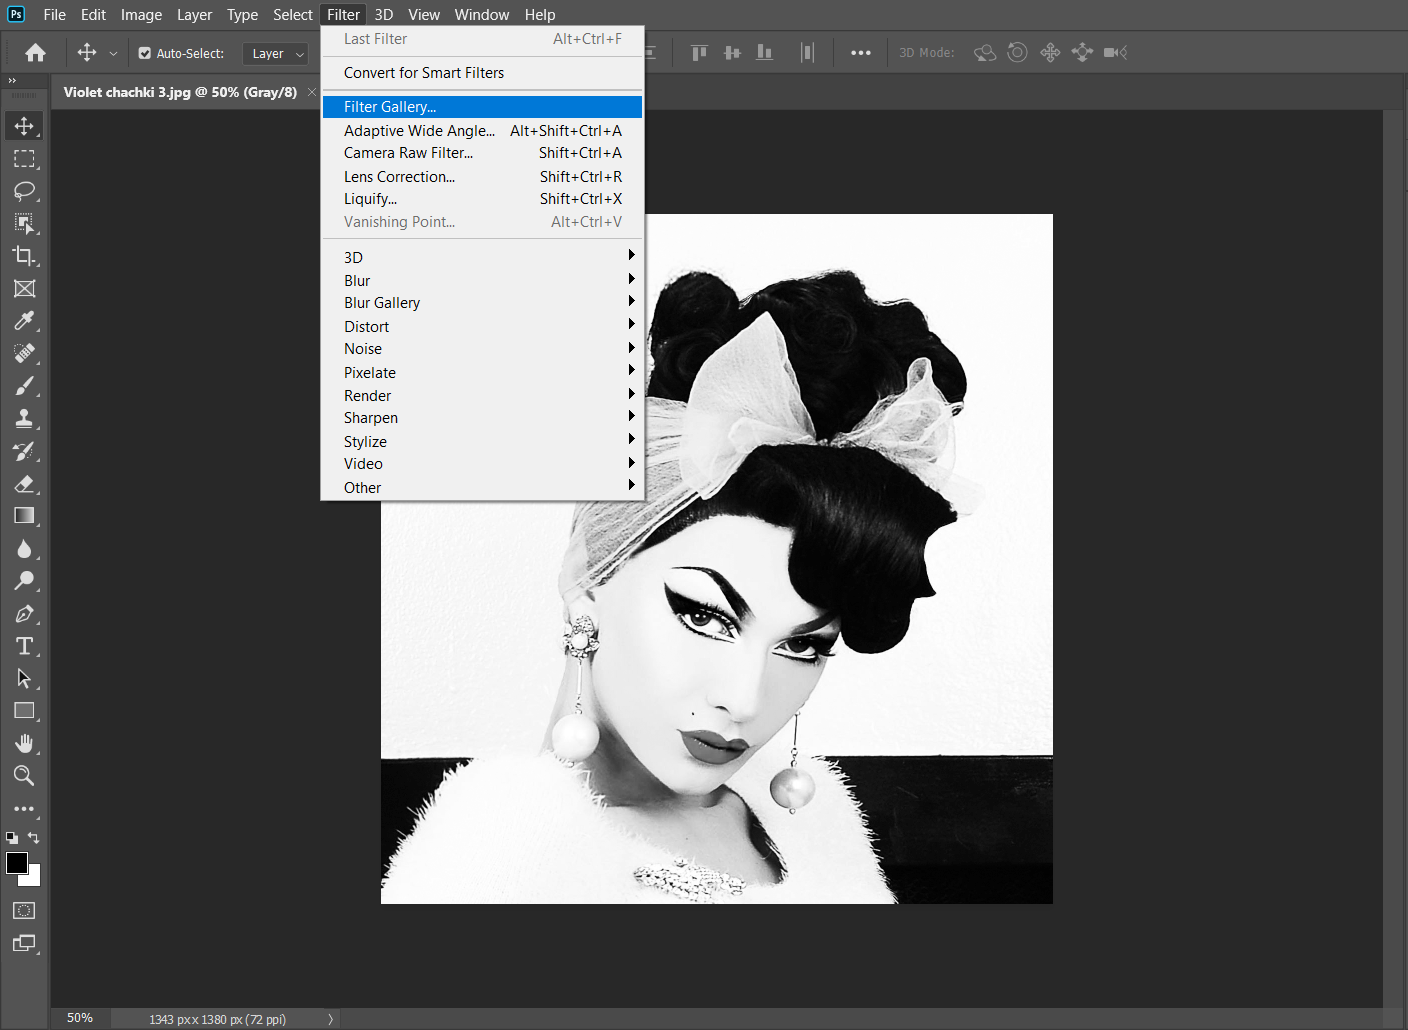
Task: Expand the Other filters submenu
Action: [x=482, y=487]
